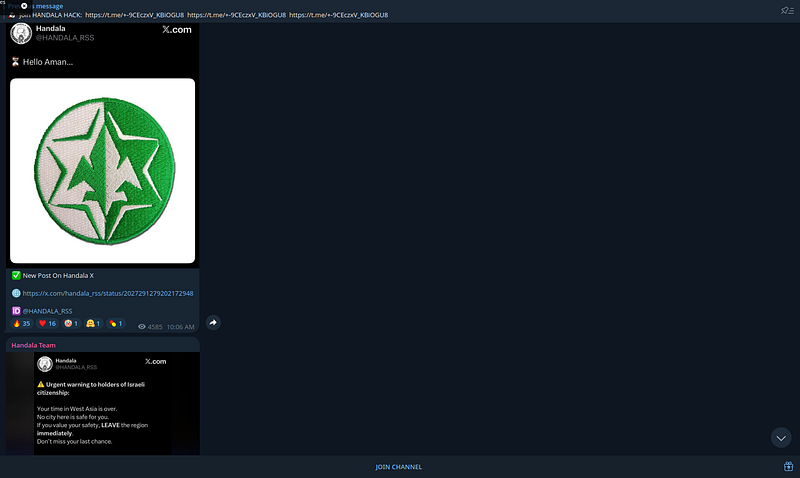The image size is (800, 478).
Task: Toggle the pill reaction
Action: point(115,323)
